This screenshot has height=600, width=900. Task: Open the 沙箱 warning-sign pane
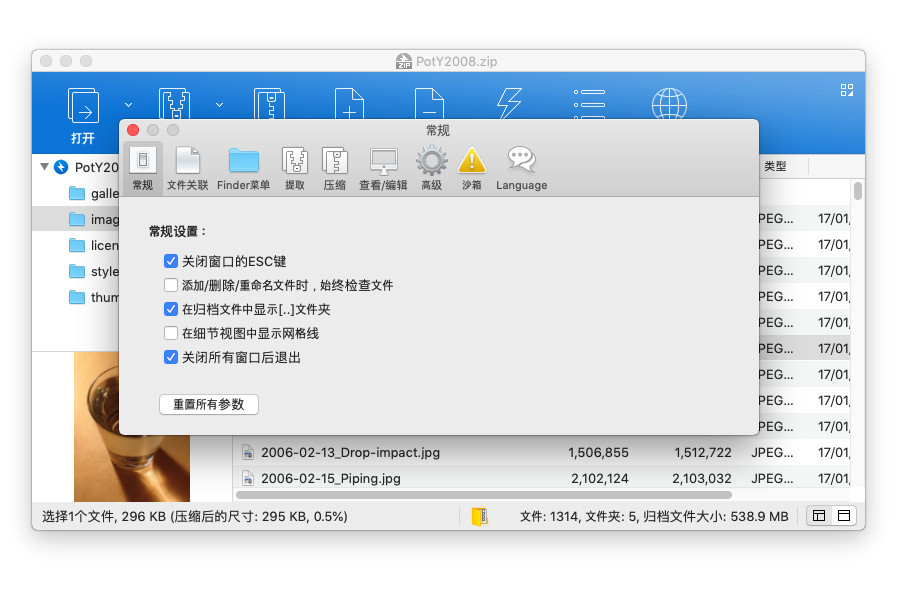pos(471,168)
